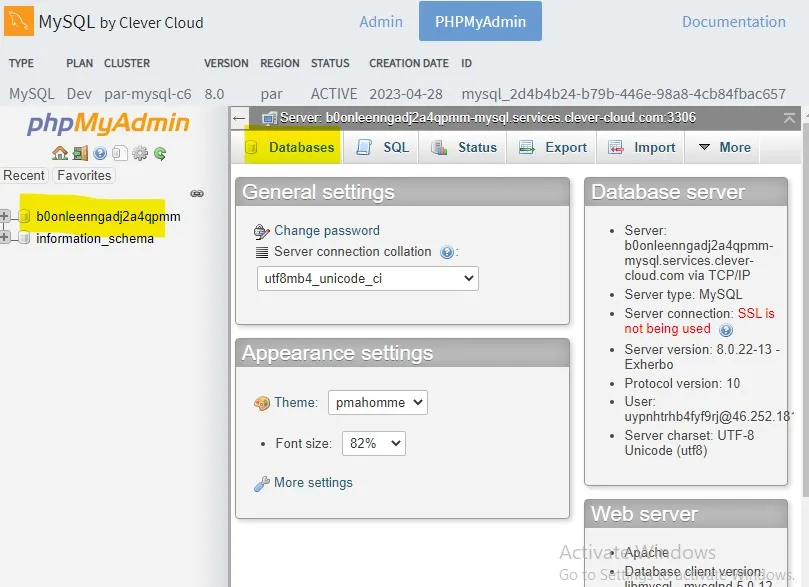Switch to the Admin tab
Viewport: 809px width, 587px height.
pyautogui.click(x=381, y=22)
